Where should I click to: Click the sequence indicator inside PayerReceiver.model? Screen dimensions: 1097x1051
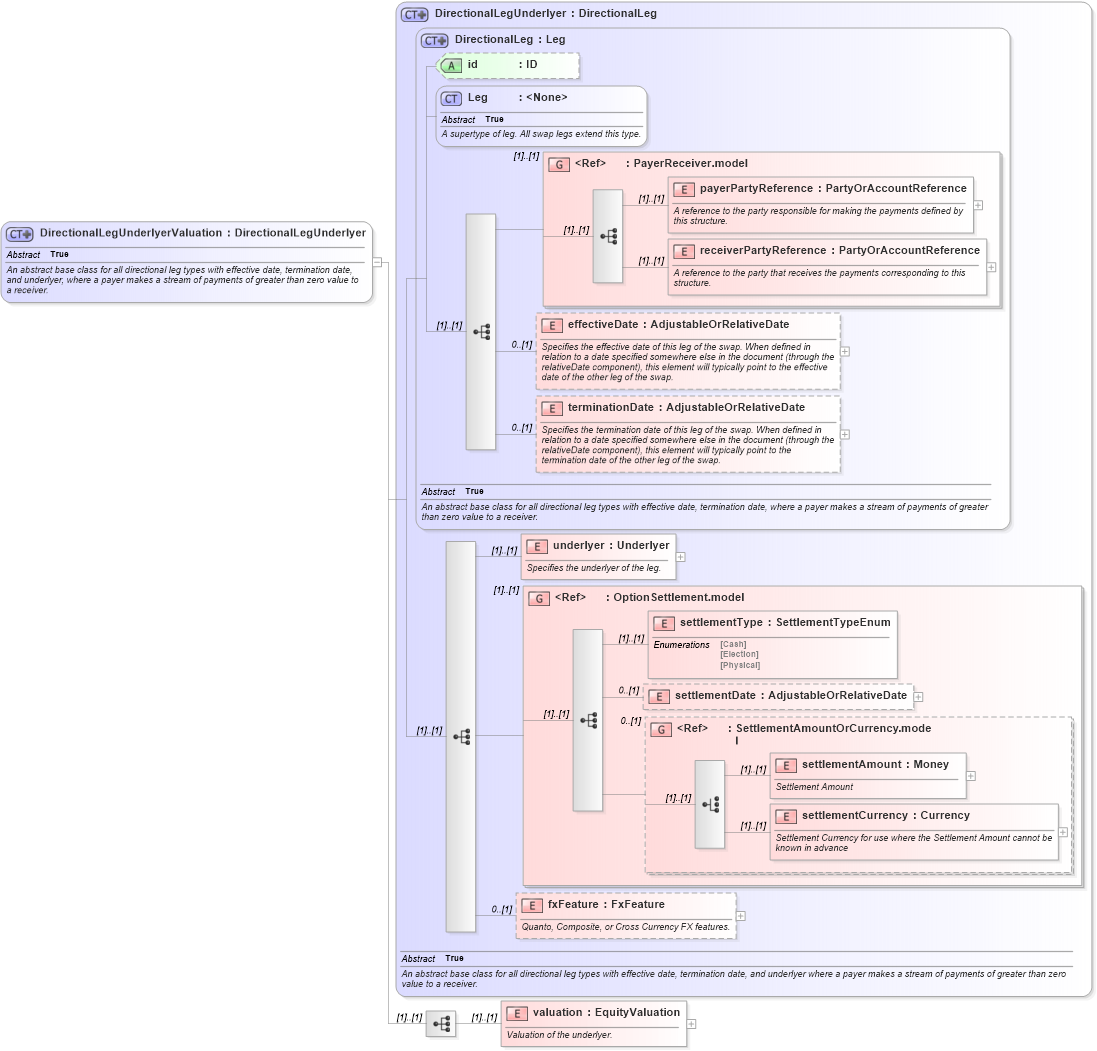[x=607, y=236]
